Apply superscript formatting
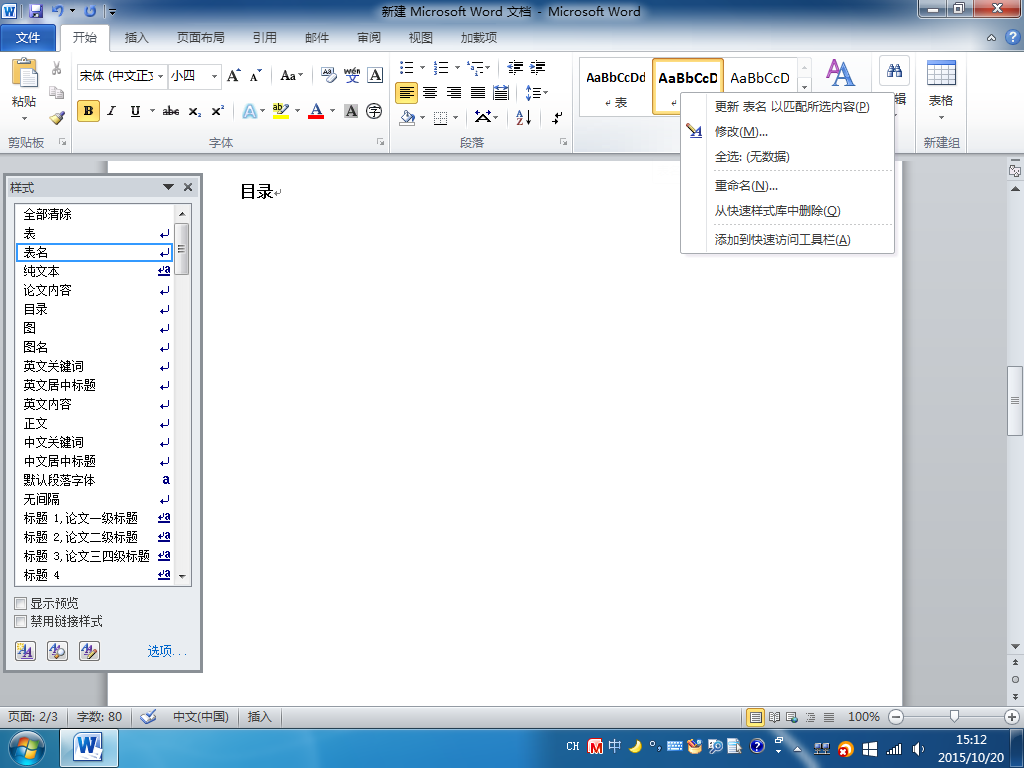This screenshot has height=768, width=1024. (217, 111)
